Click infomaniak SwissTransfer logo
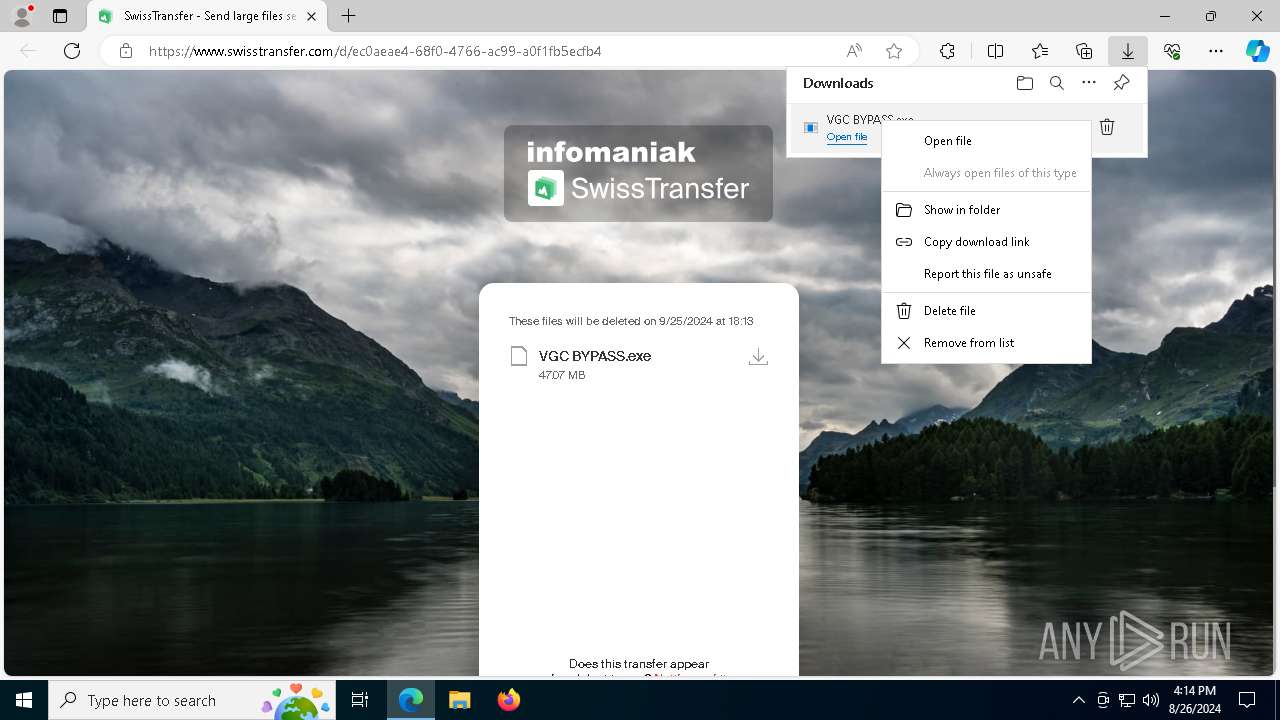 [x=638, y=173]
